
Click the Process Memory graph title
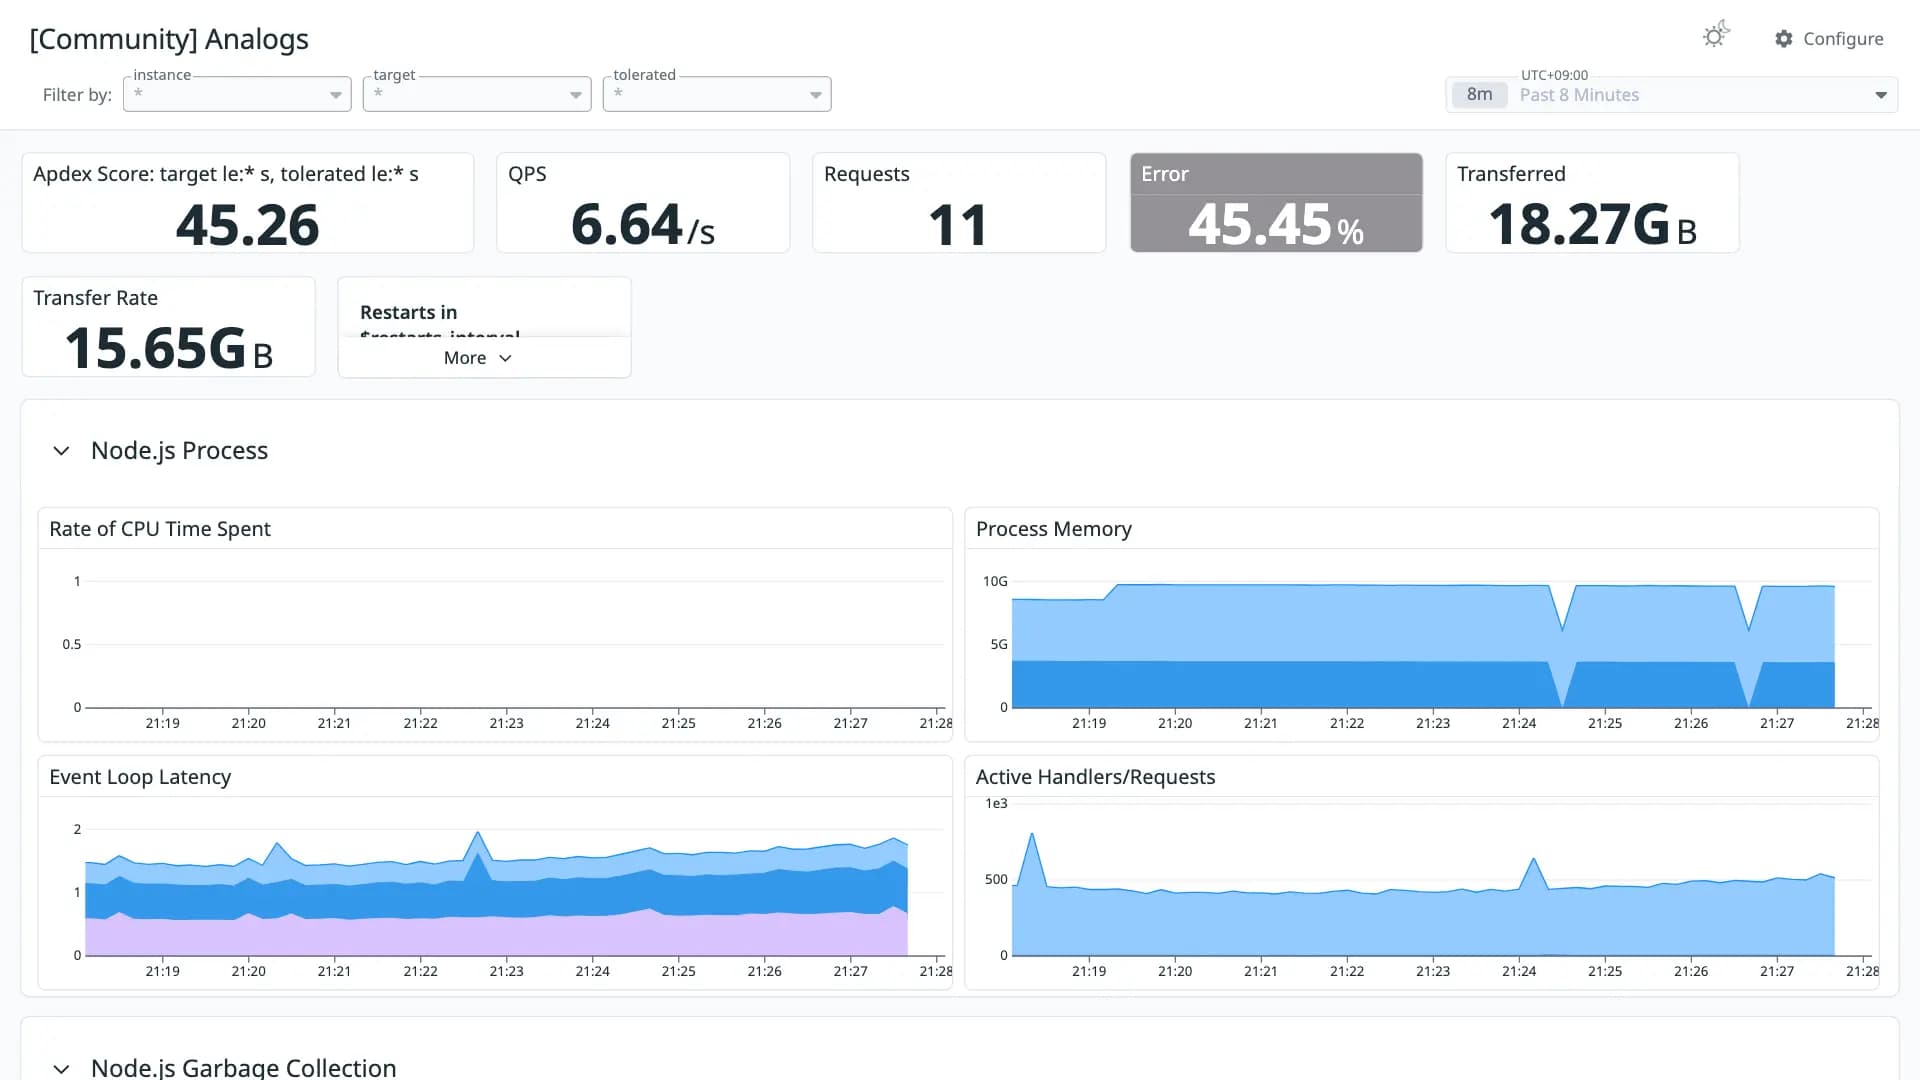coord(1053,529)
